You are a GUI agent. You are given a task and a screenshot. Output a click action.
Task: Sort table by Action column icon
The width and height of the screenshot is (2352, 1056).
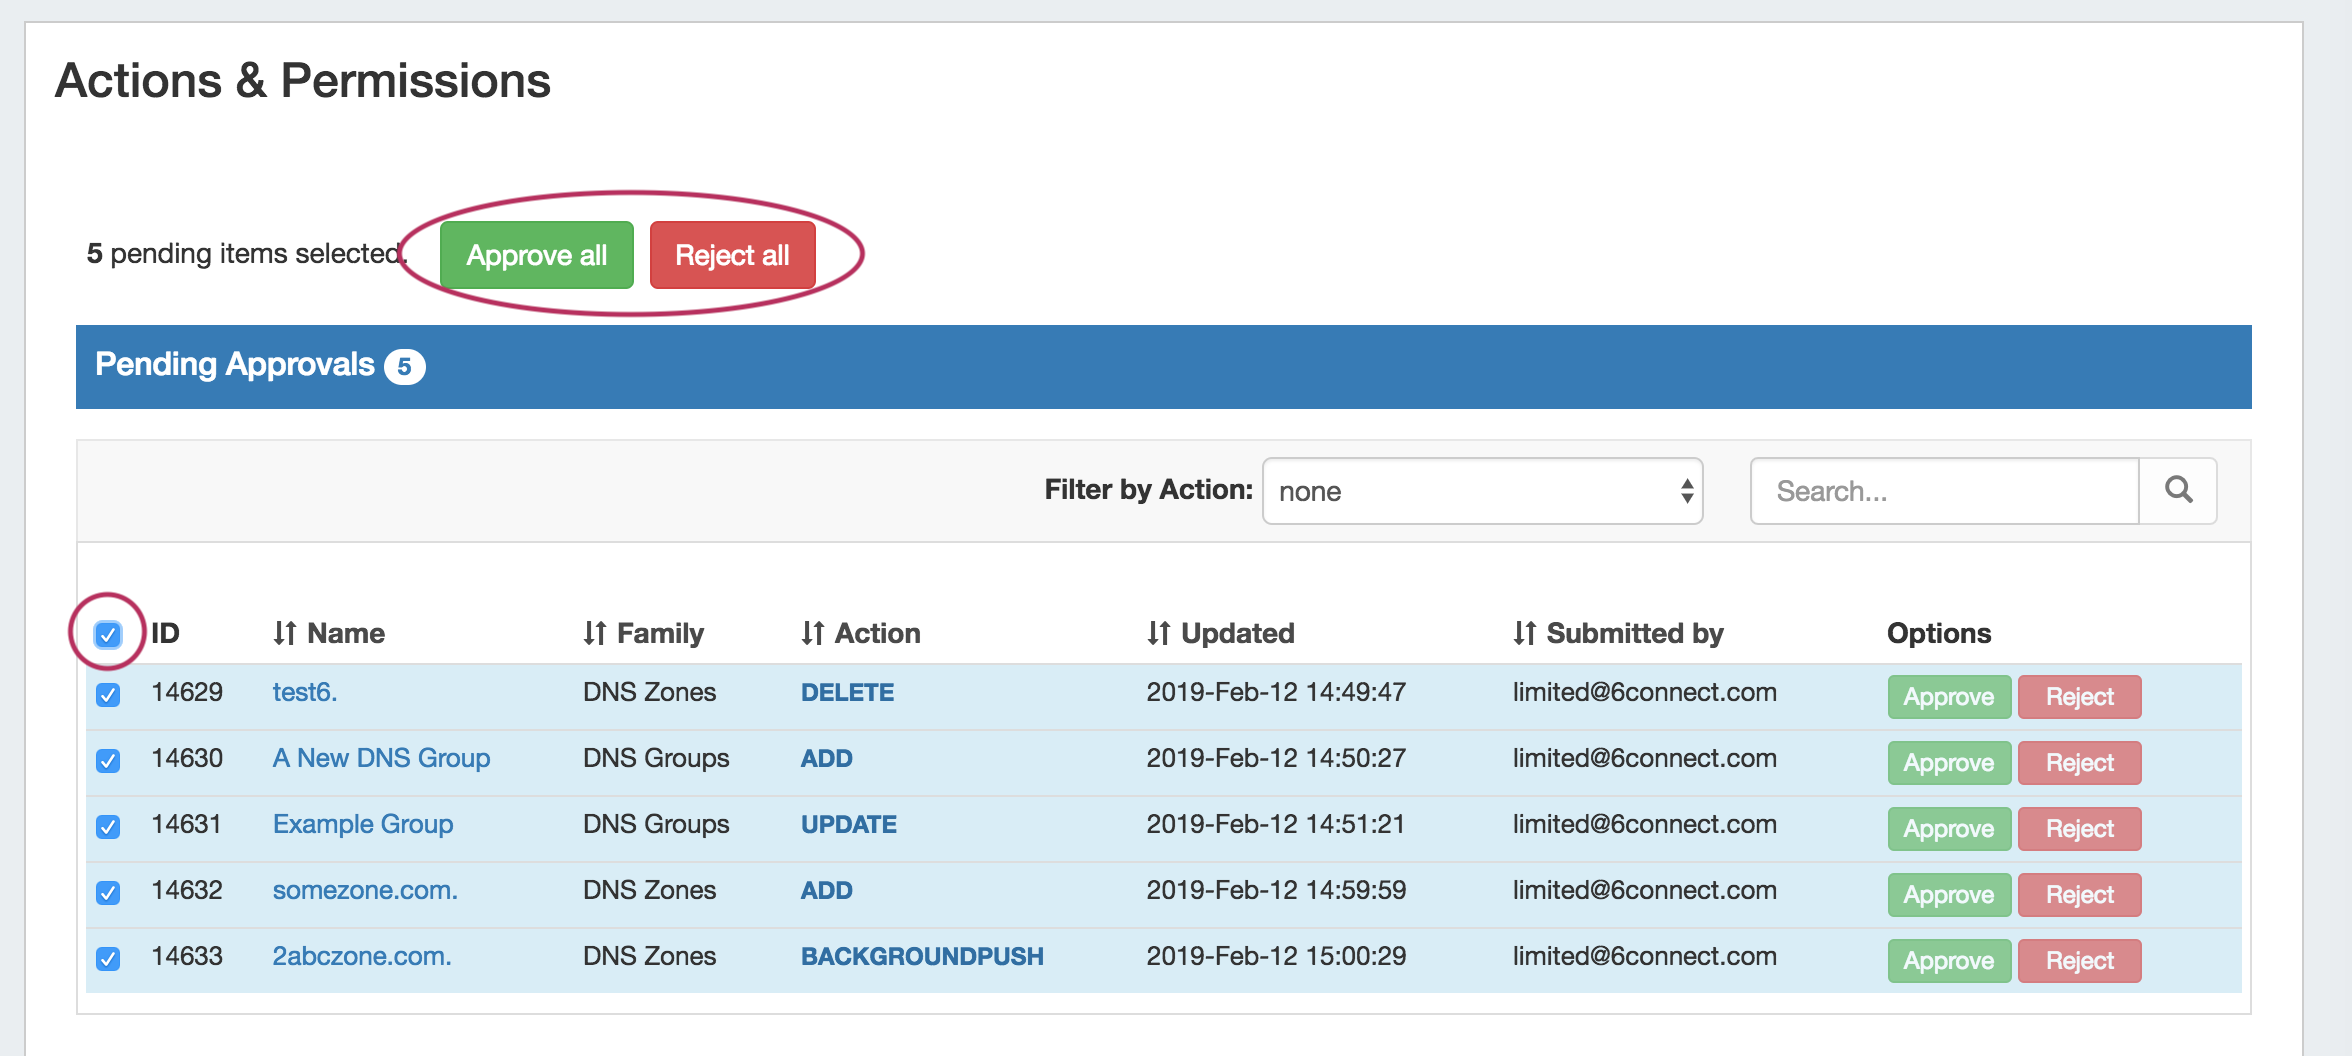[x=812, y=633]
